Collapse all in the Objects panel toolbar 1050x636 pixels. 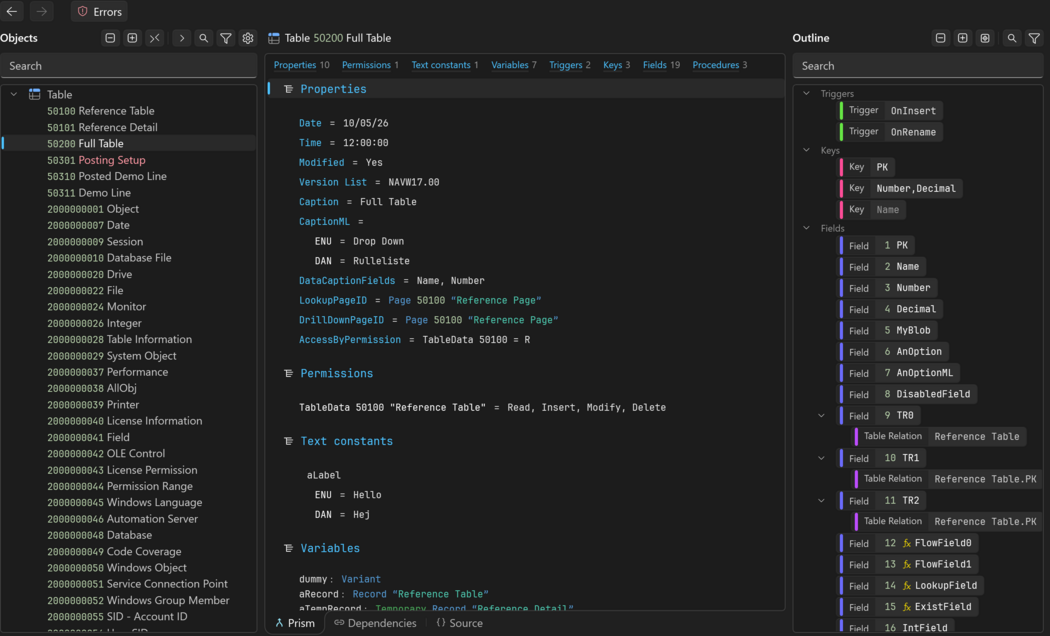click(110, 38)
